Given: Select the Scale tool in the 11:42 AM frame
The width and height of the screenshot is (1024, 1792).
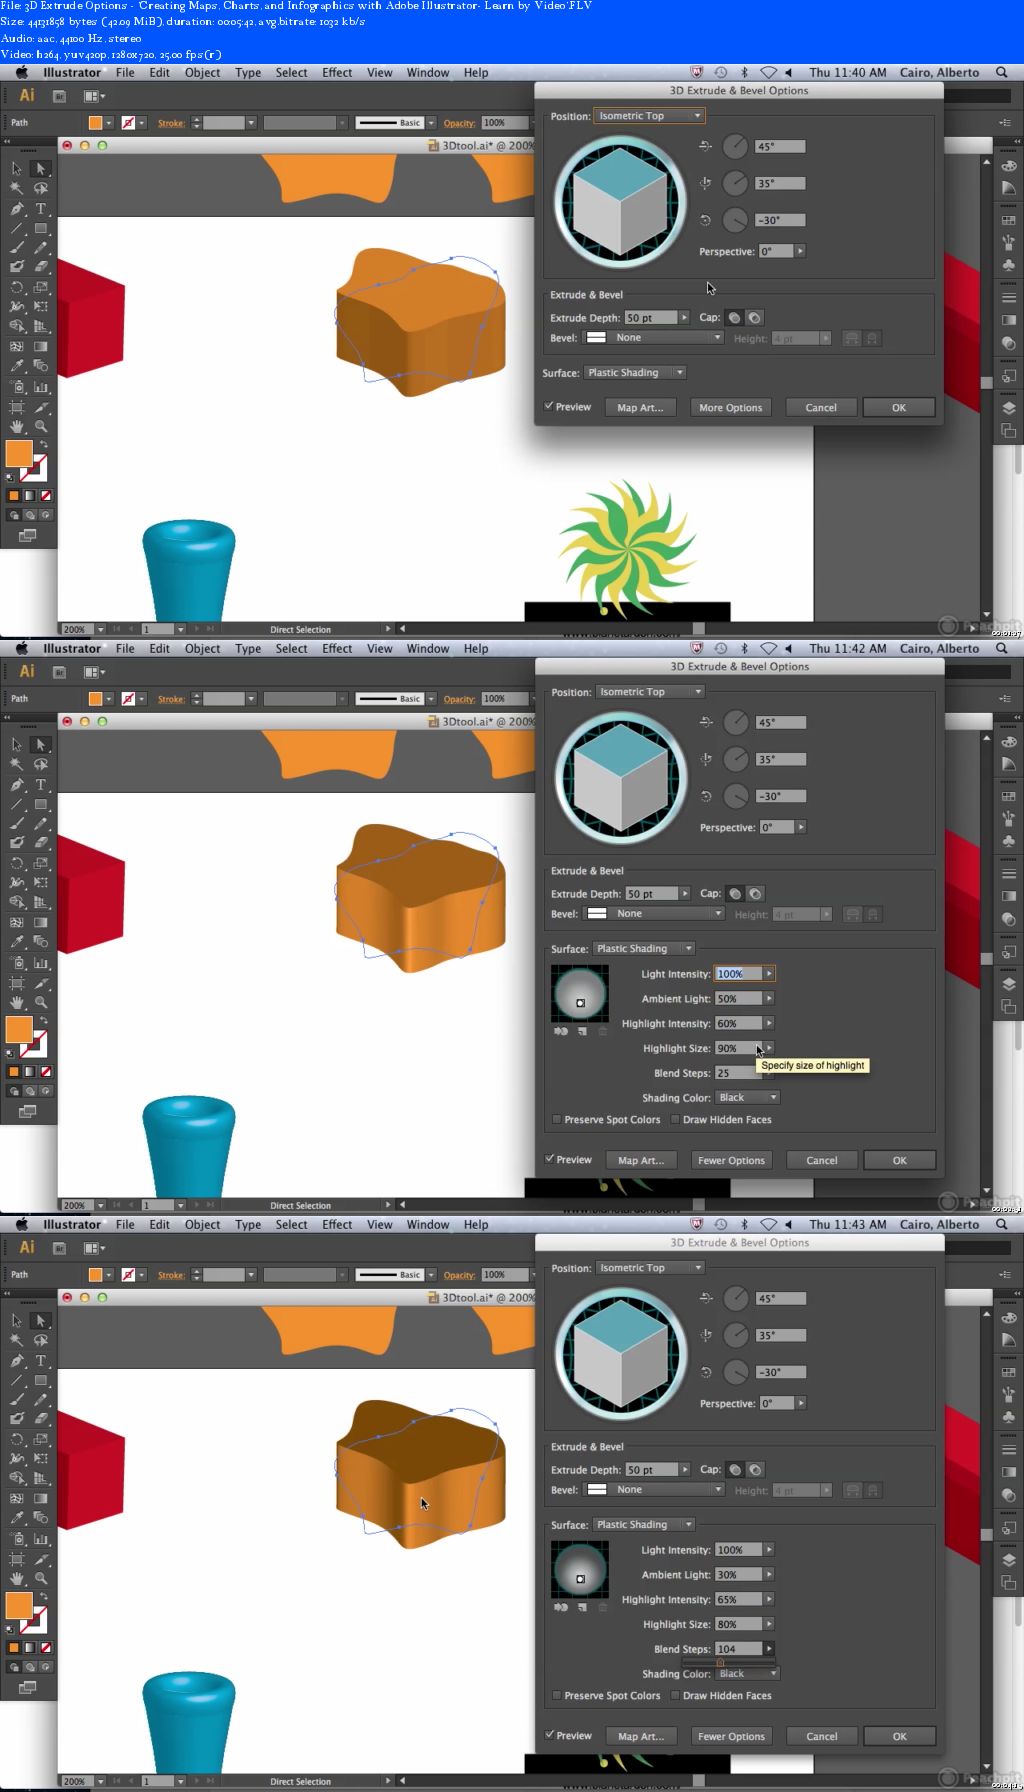Looking at the screenshot, I should point(41,863).
